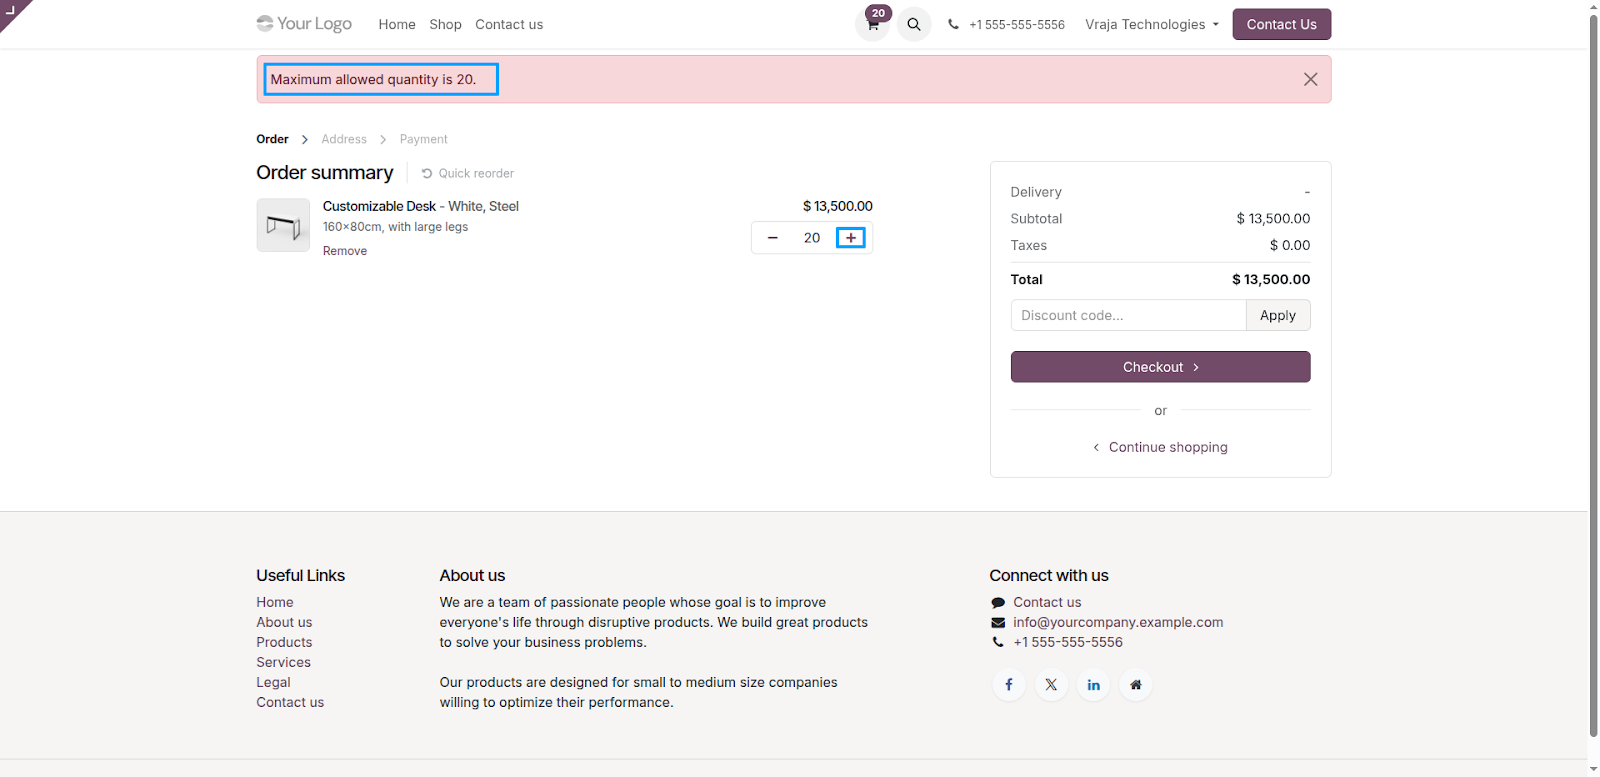The image size is (1600, 777).
Task: Dismiss the maximum quantity alert
Action: pyautogui.click(x=1310, y=79)
